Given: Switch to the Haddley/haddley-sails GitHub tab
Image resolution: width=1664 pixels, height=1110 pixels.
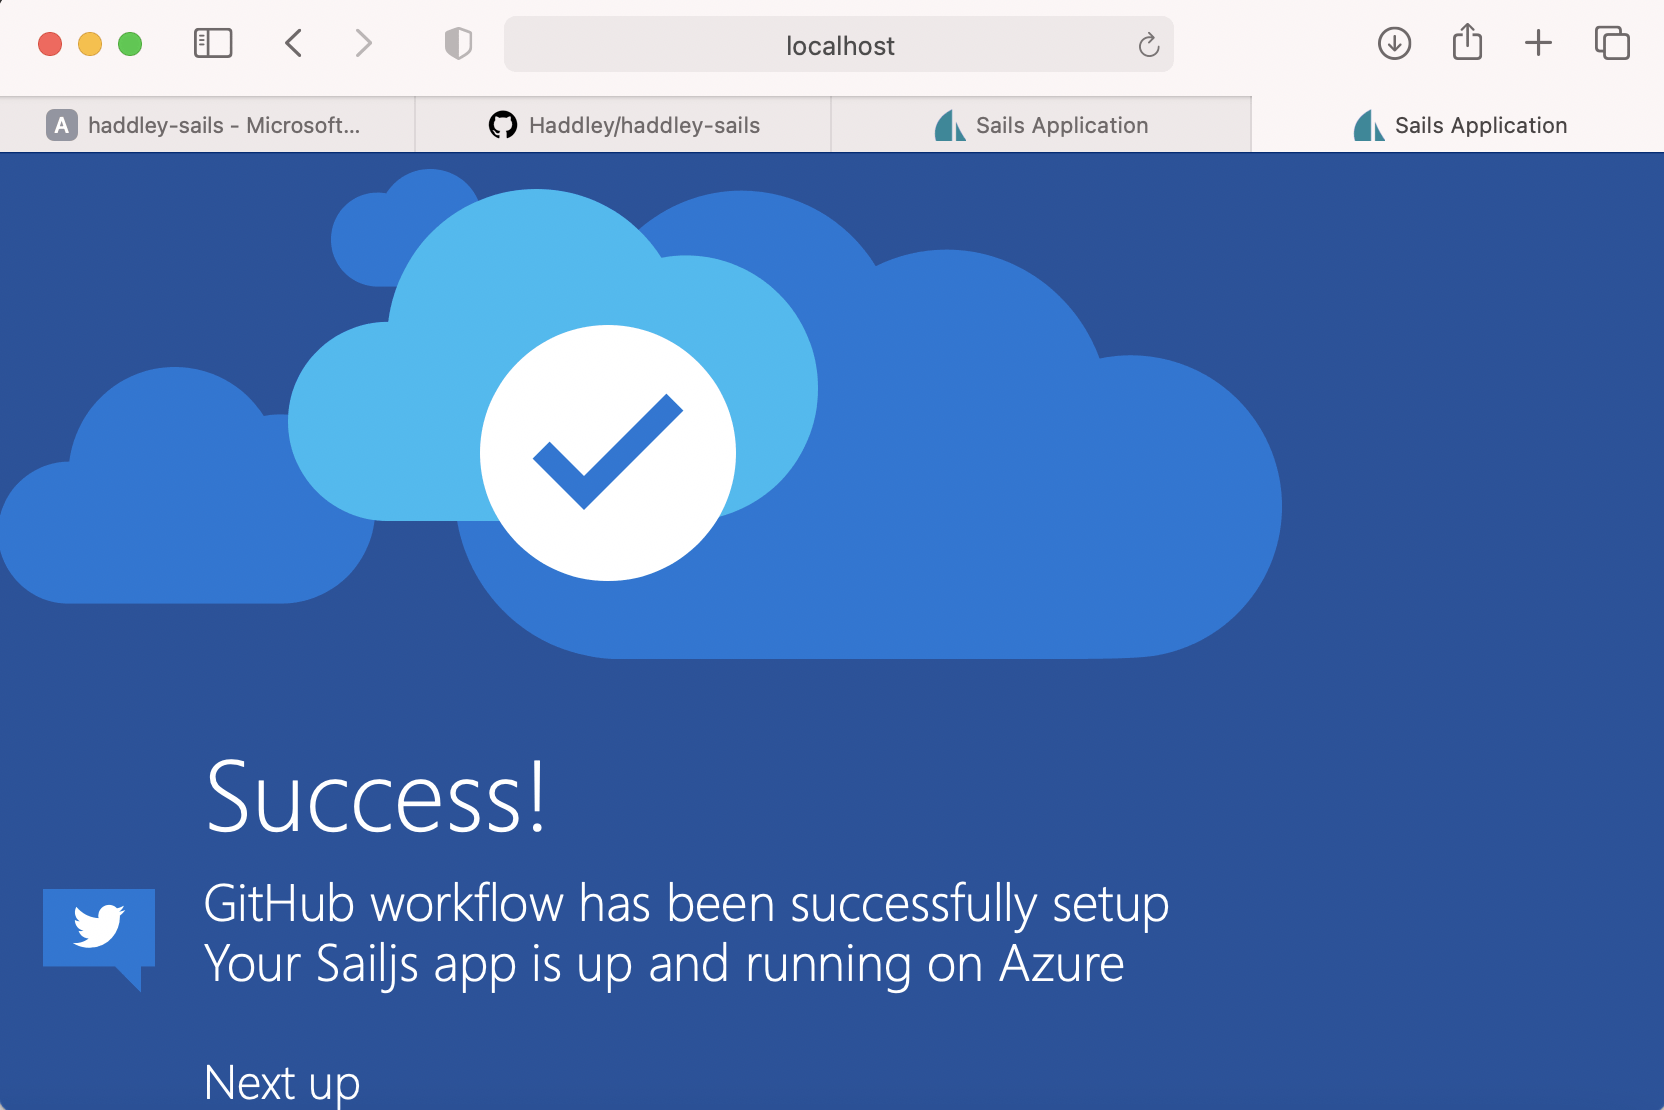Looking at the screenshot, I should 624,125.
